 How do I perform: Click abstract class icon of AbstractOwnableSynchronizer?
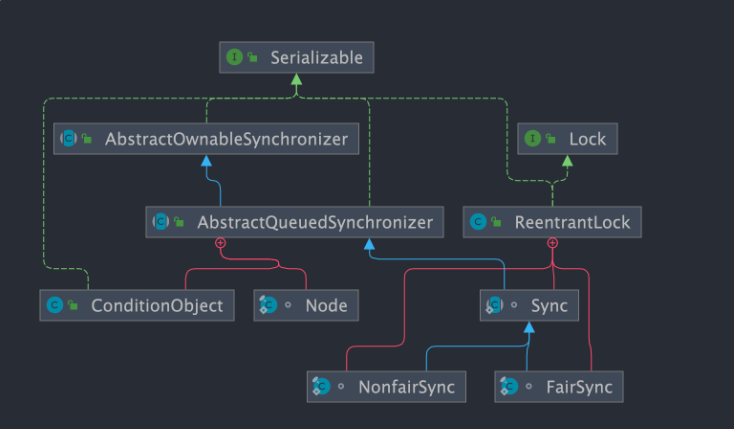pyautogui.click(x=68, y=138)
